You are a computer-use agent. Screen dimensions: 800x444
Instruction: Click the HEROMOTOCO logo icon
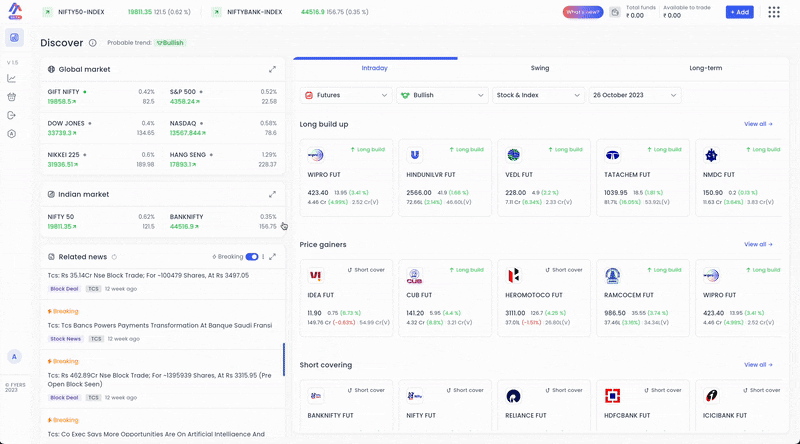[514, 276]
